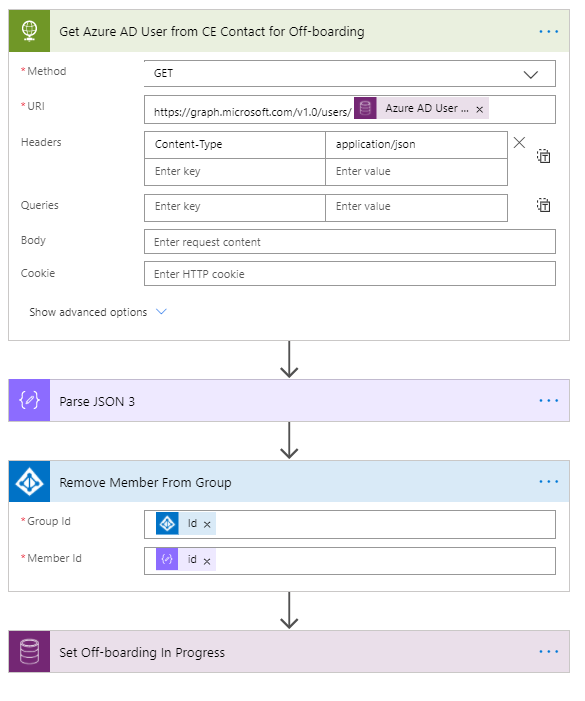This screenshot has width=585, height=701.
Task: Open the Method GET dropdown
Action: (x=349, y=74)
